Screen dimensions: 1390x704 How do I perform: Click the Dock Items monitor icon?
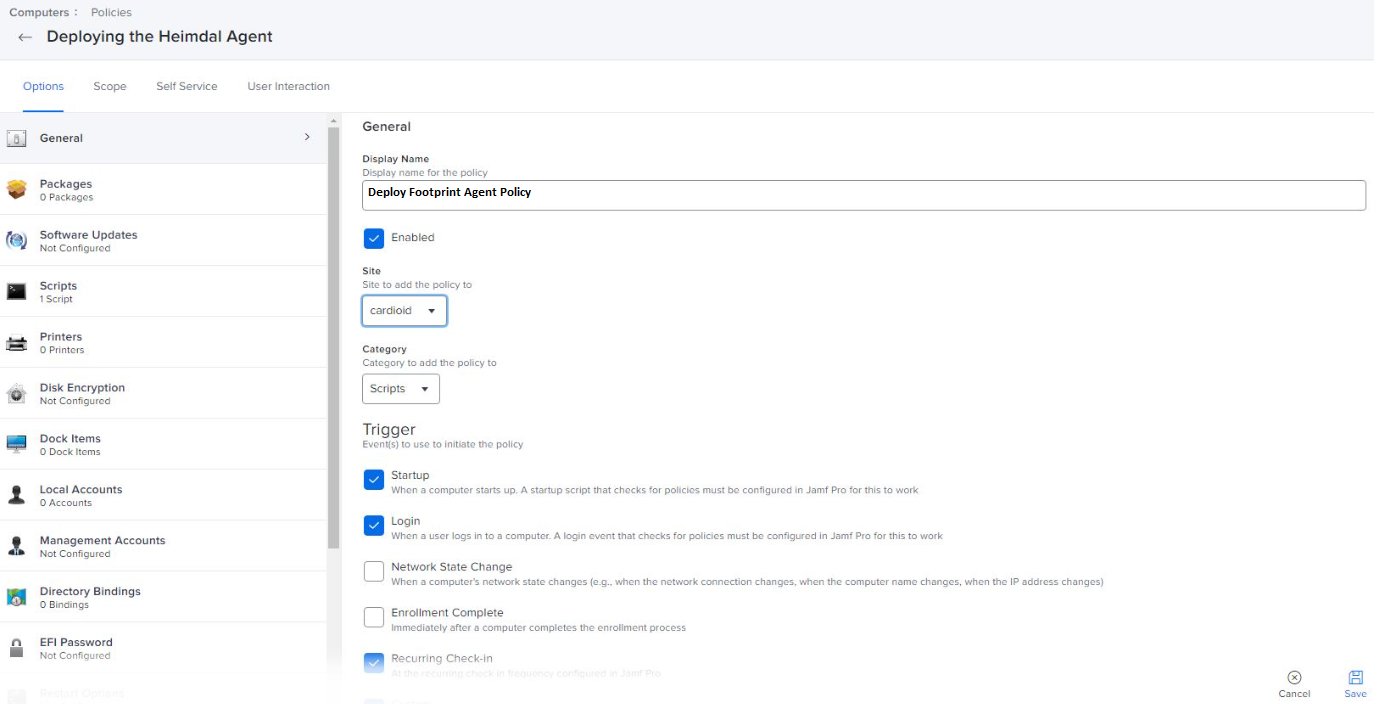17,445
